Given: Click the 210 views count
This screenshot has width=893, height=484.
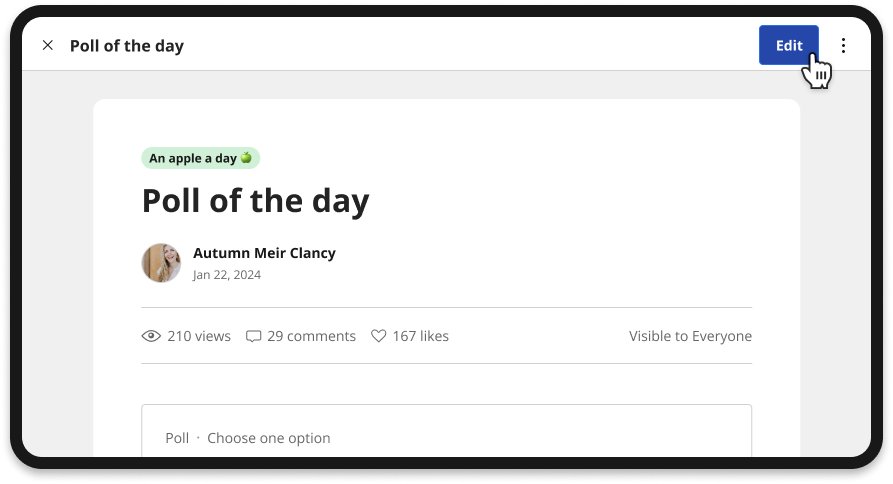Looking at the screenshot, I should (x=199, y=336).
